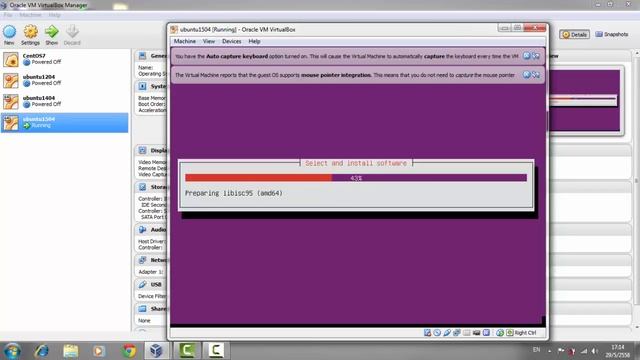640x360 pixels.
Task: Click the first icon on Auto capture keyboard notice
Action: coord(527,56)
